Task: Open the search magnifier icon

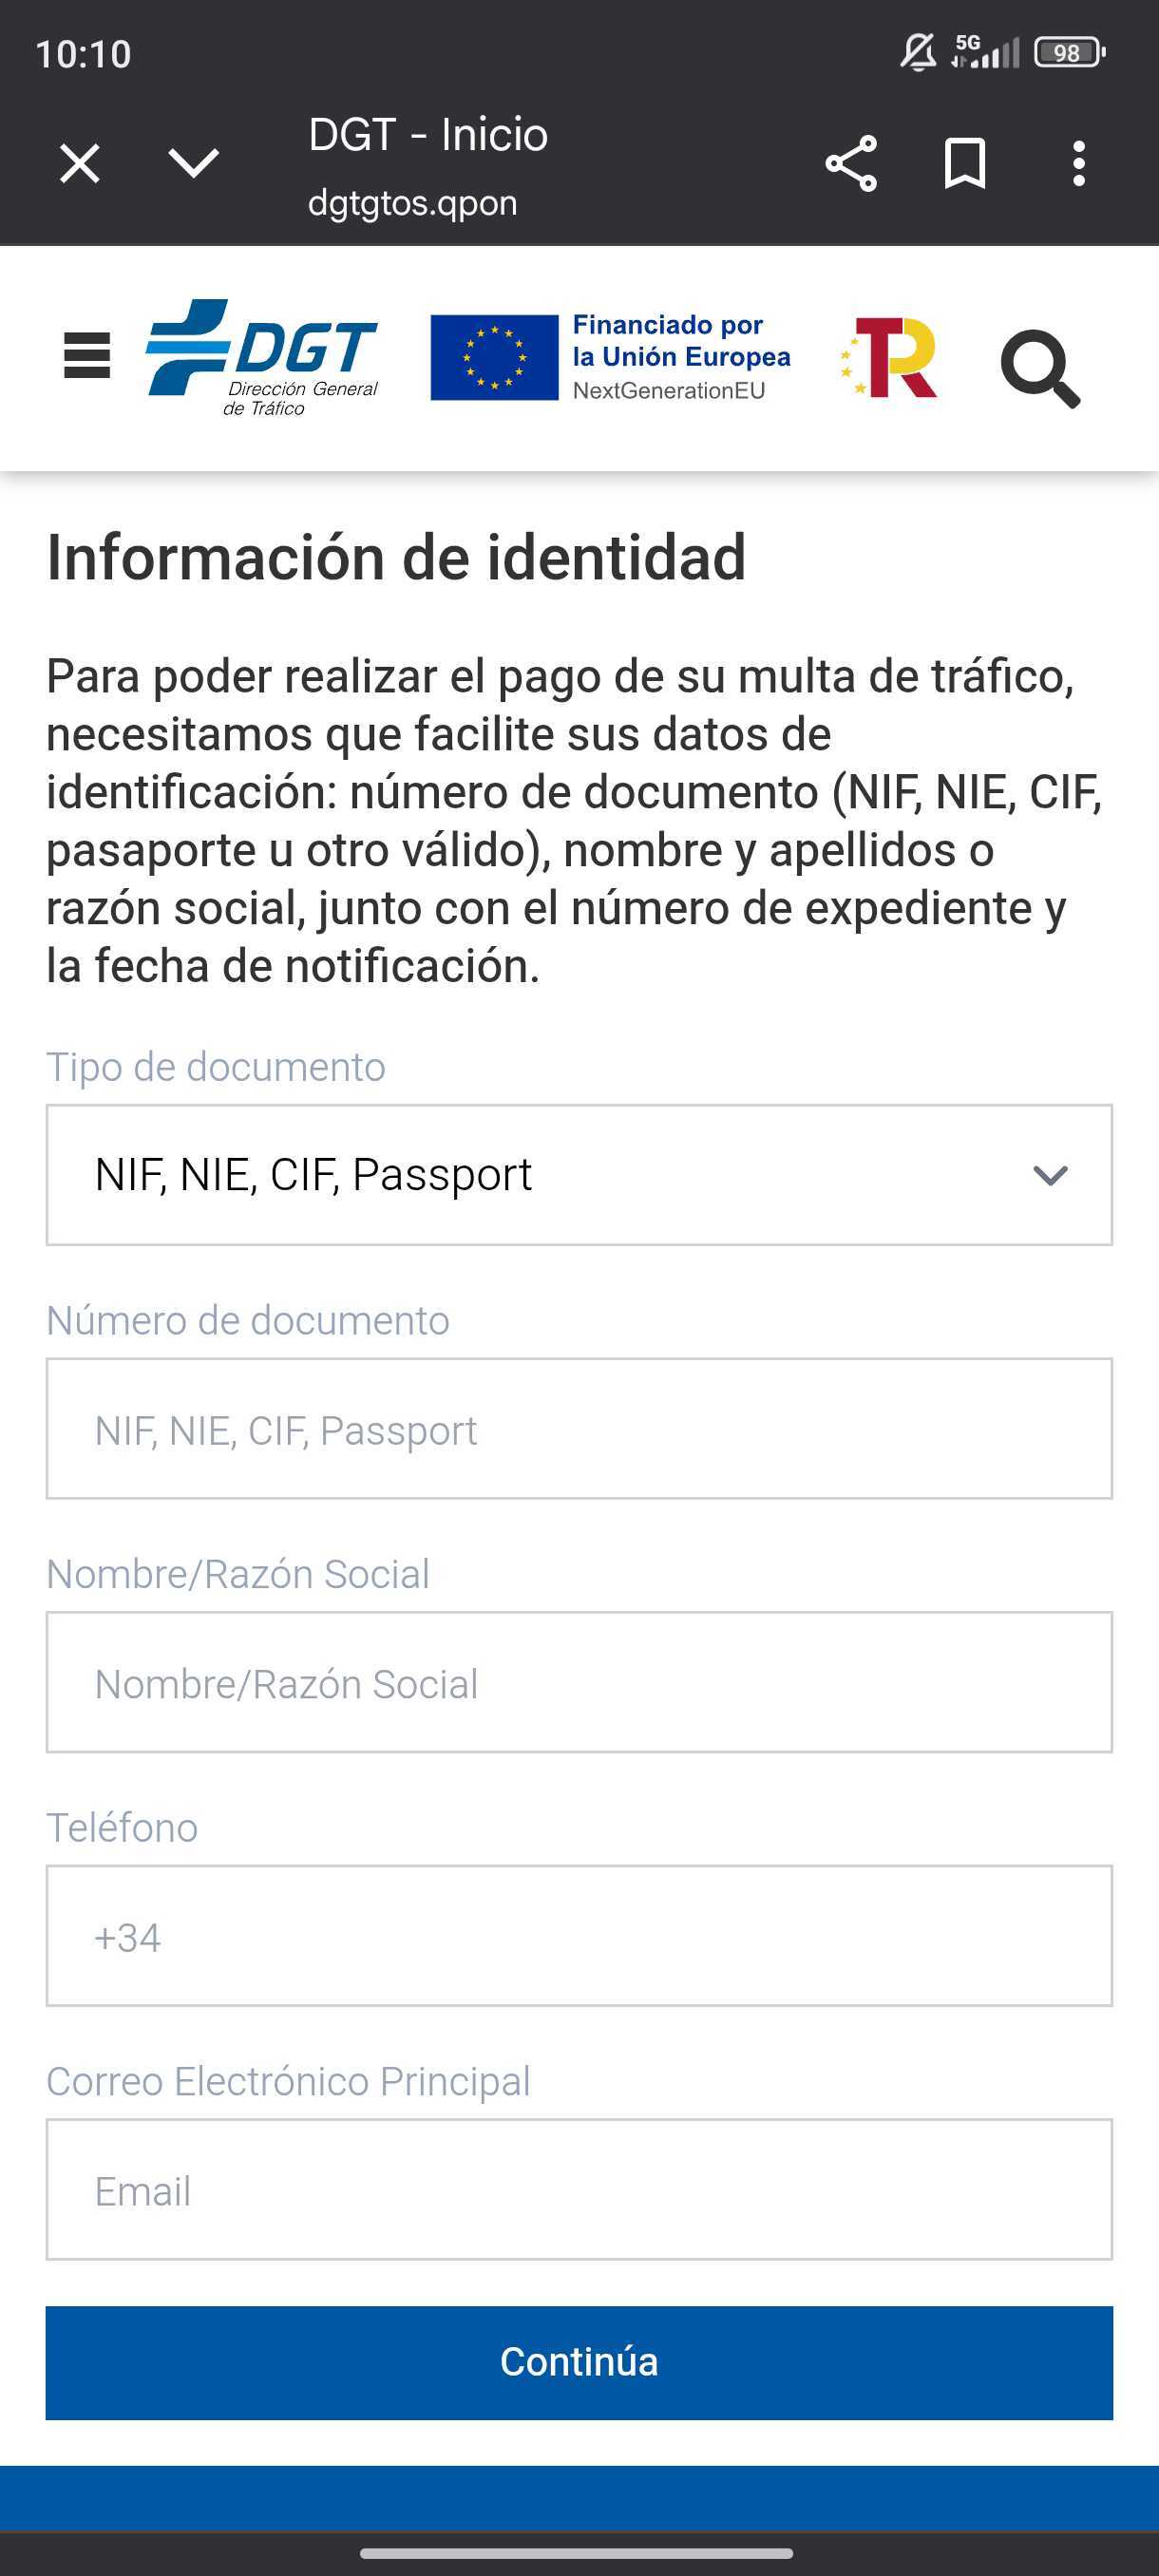Action: 1040,367
